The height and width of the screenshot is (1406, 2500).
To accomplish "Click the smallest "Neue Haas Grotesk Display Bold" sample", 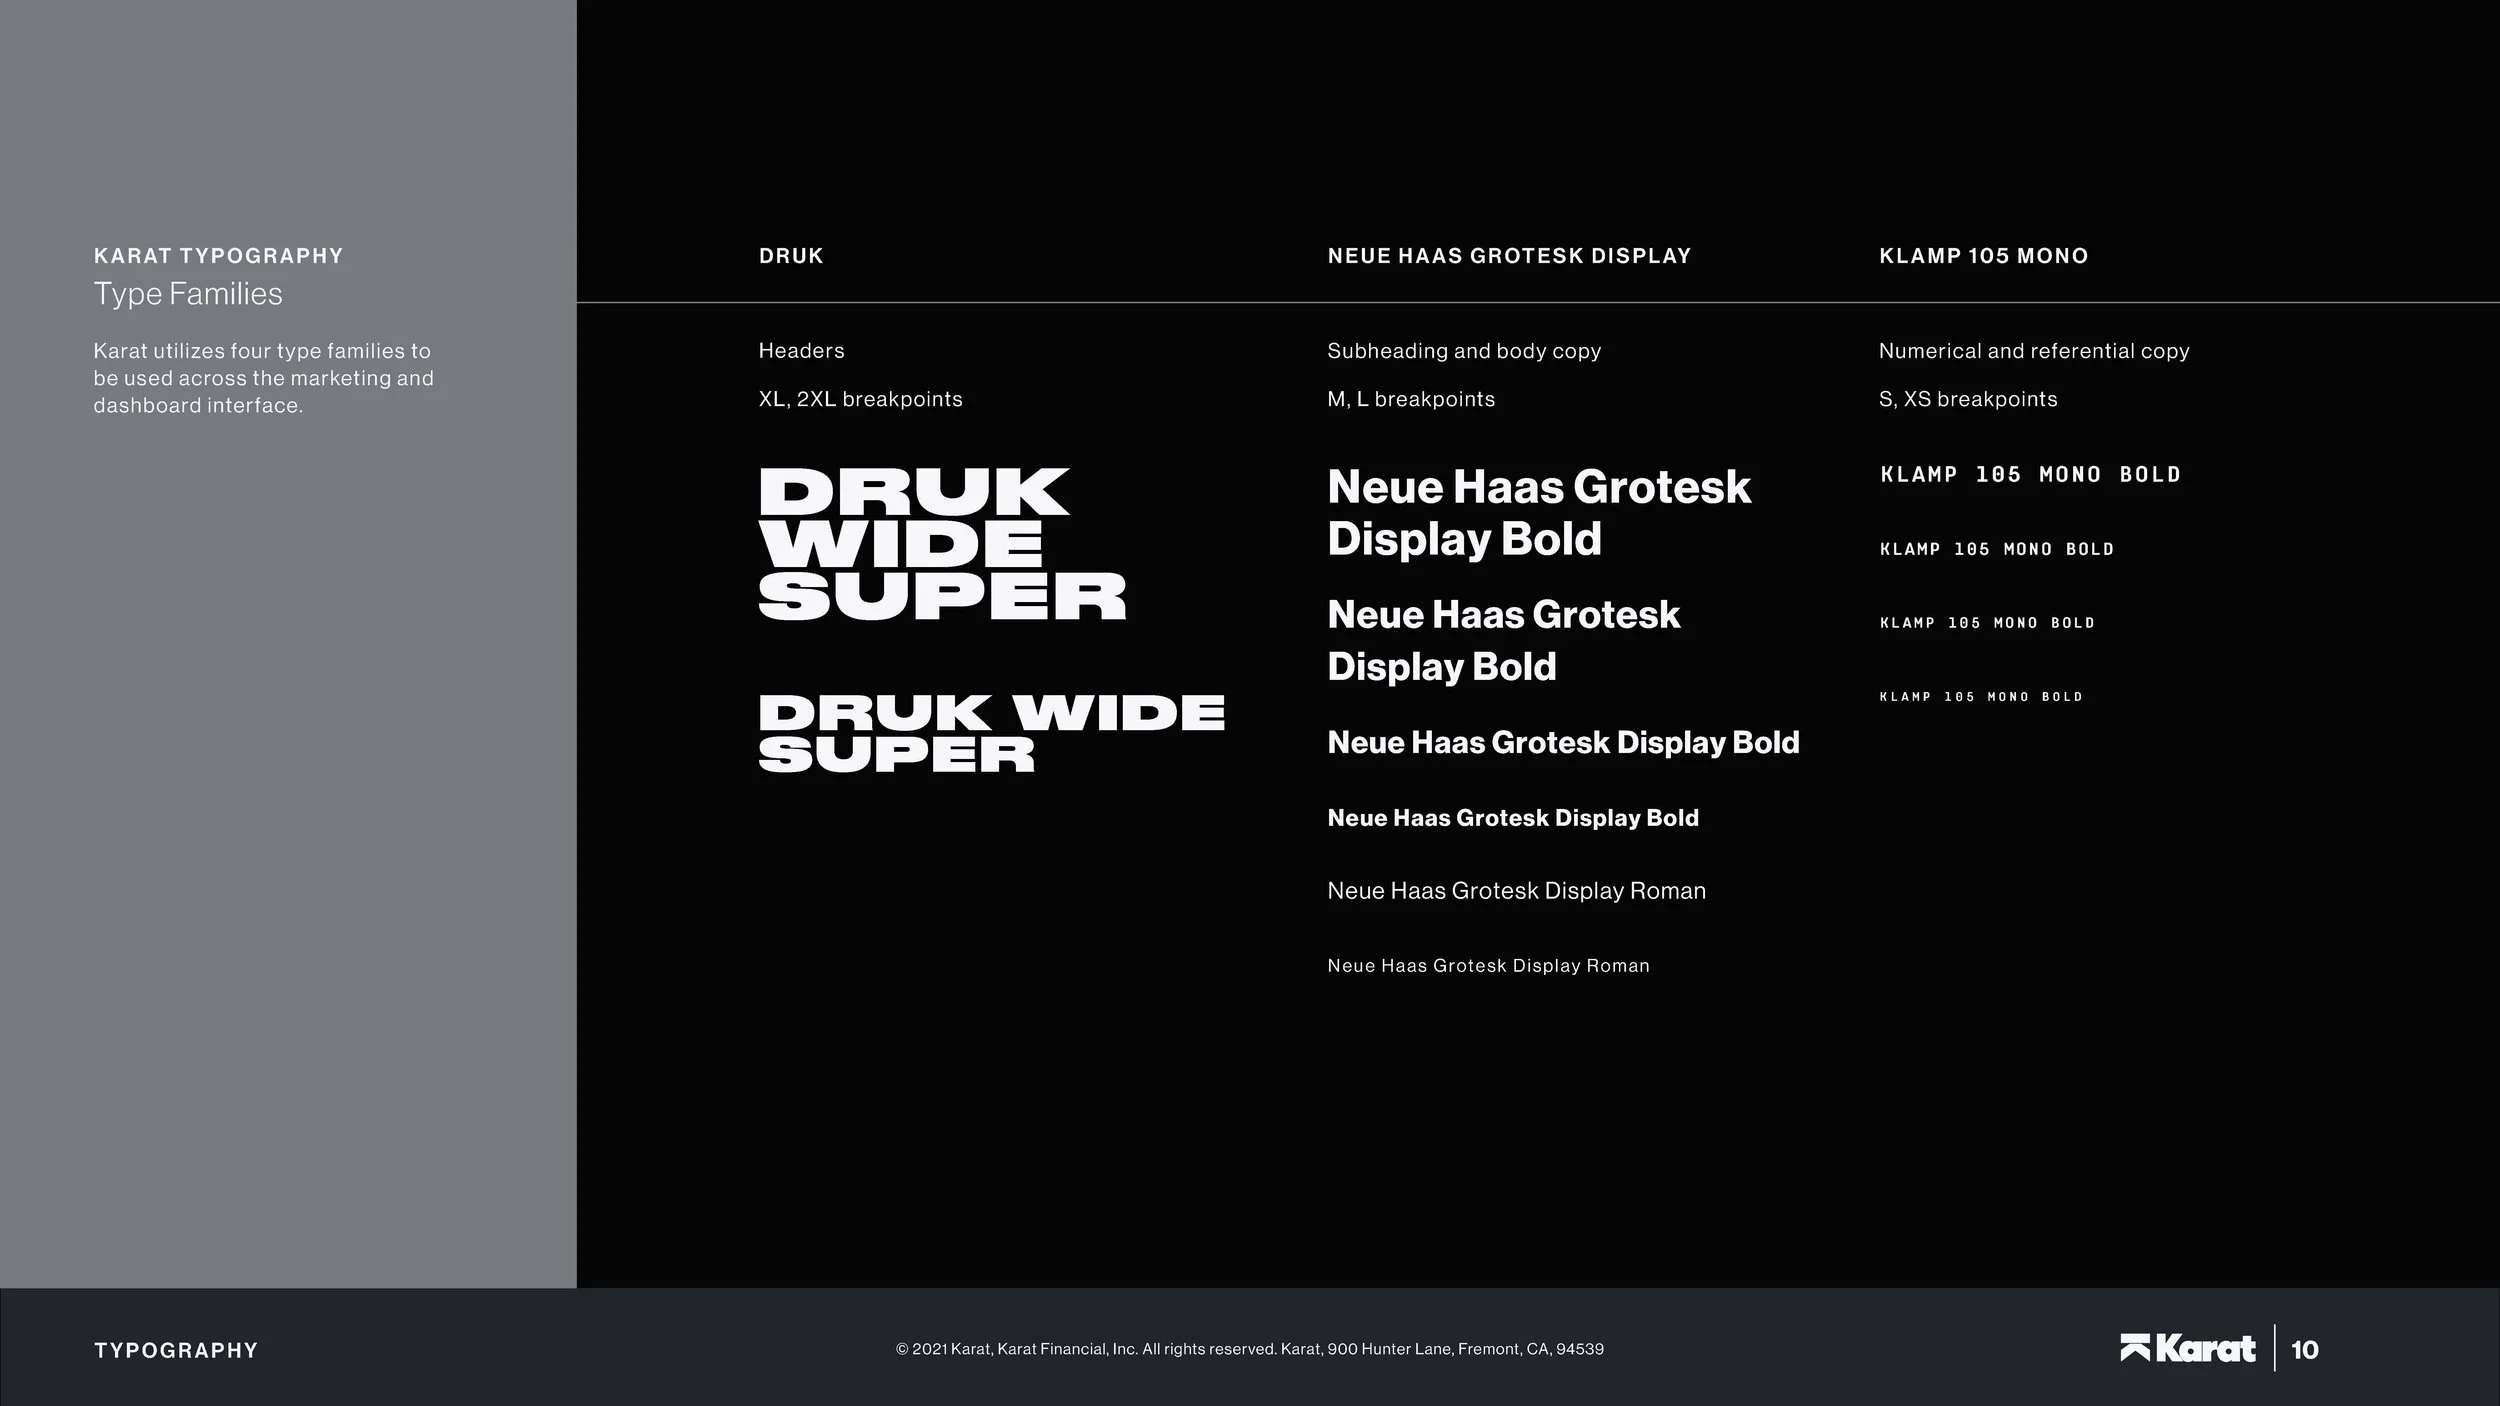I will pos(1513,818).
